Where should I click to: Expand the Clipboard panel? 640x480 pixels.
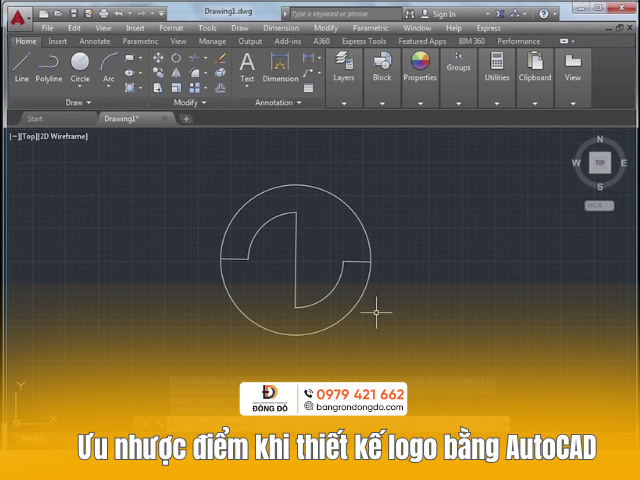point(535,104)
